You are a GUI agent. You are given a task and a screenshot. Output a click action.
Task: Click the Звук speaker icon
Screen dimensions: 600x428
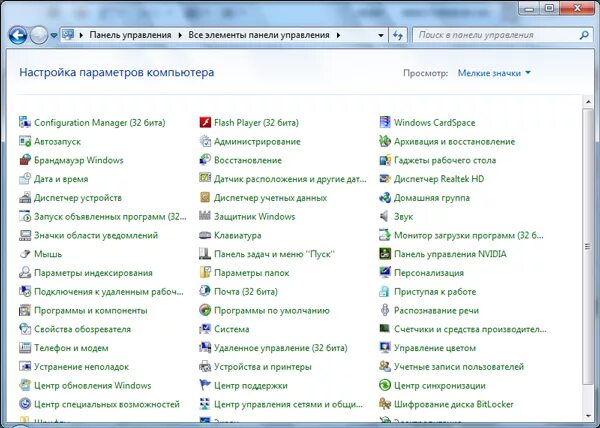click(x=385, y=216)
